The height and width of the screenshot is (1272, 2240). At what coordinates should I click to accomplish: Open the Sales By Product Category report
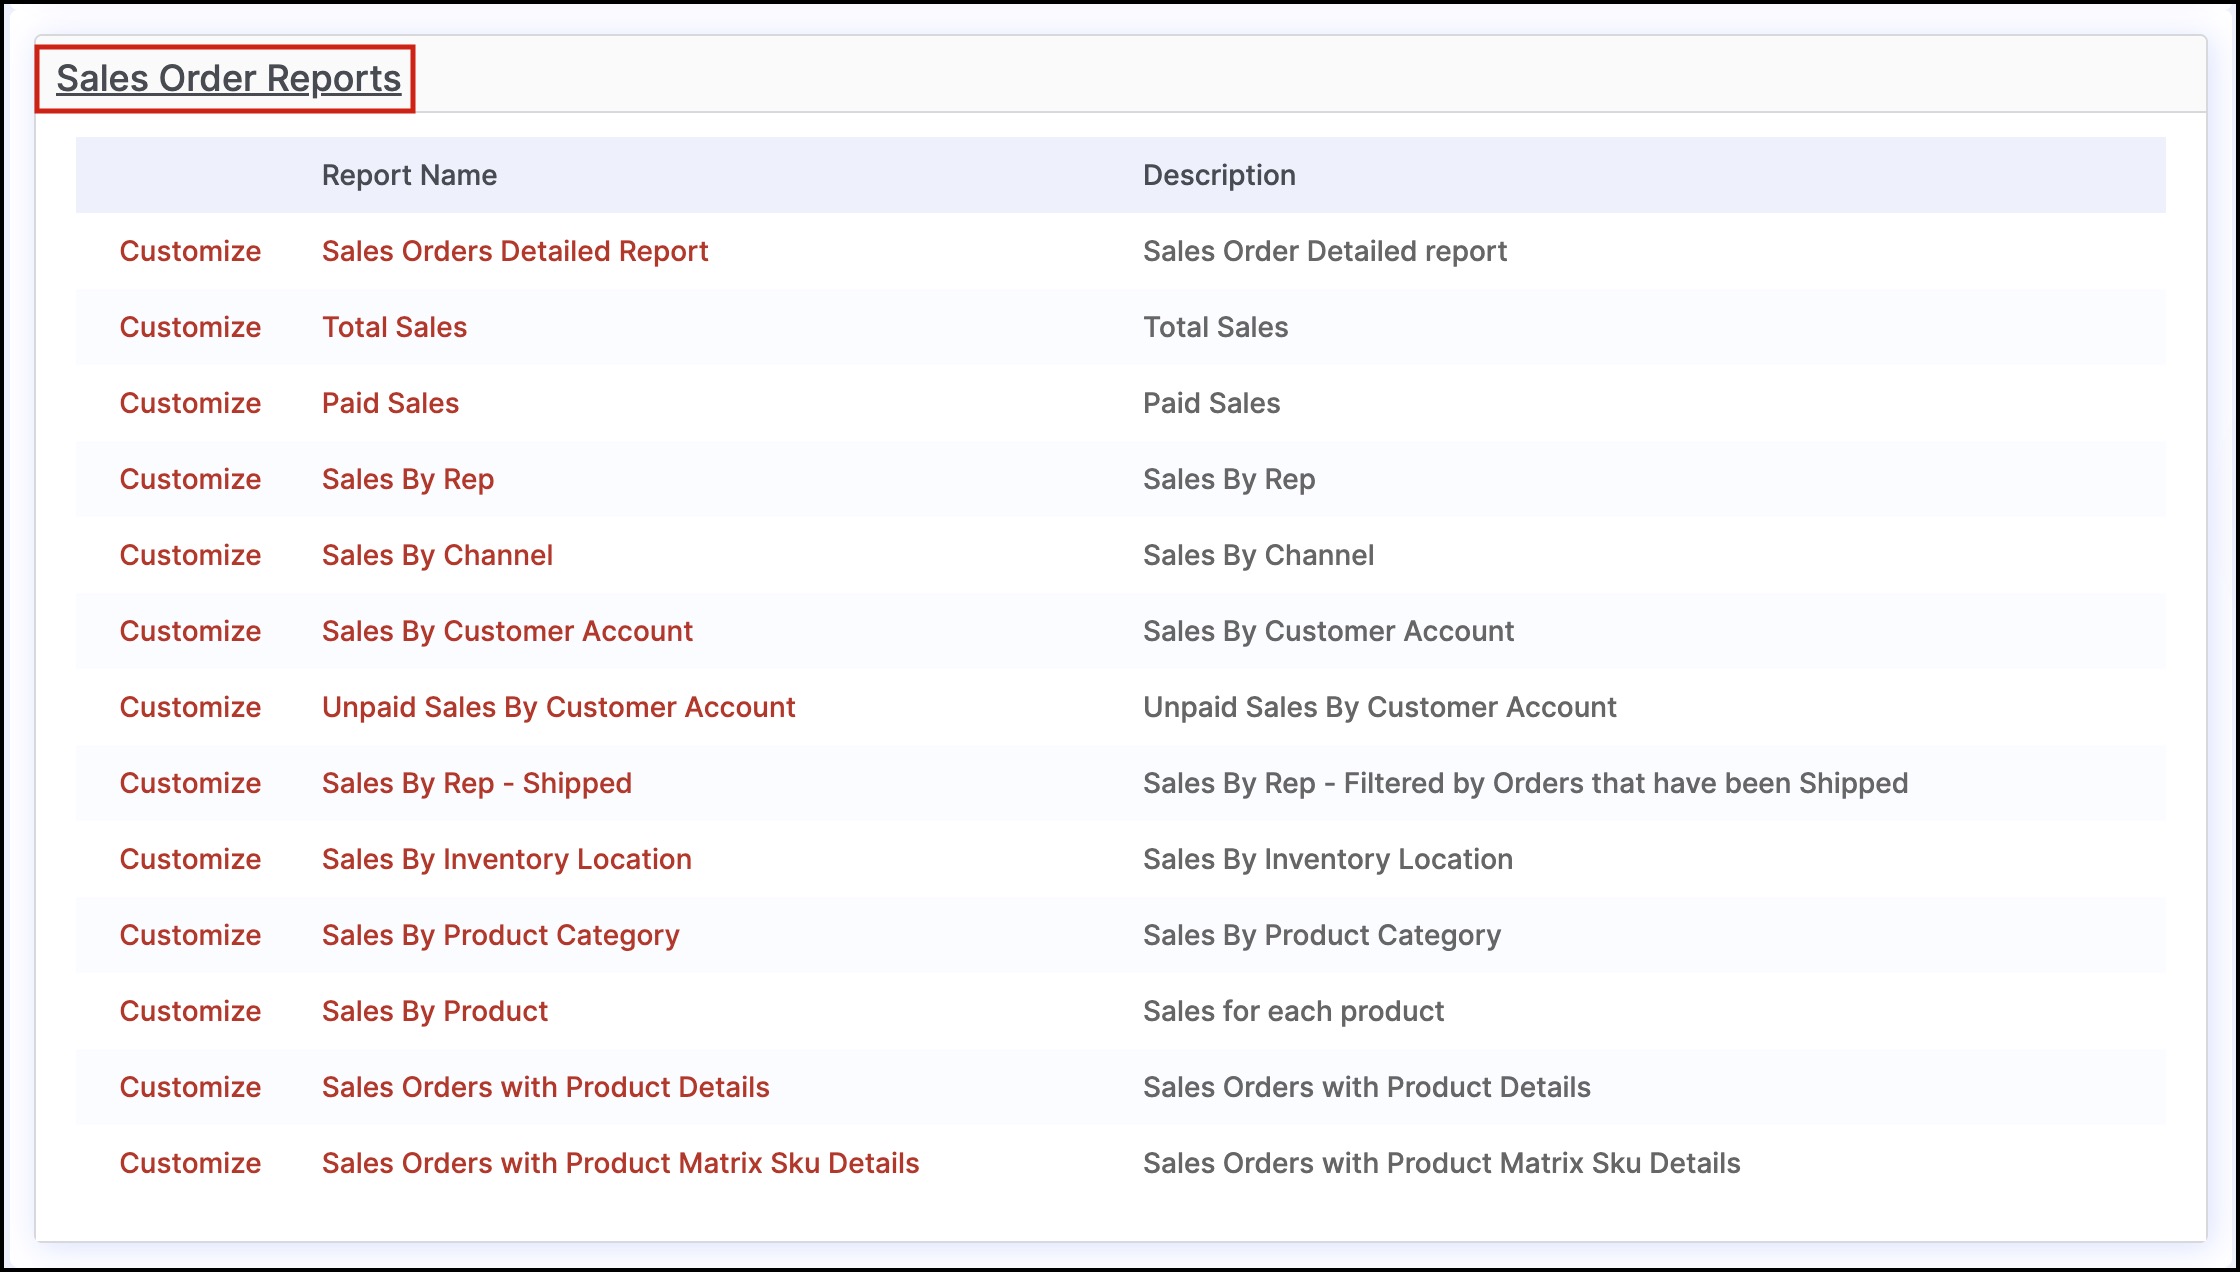tap(500, 935)
